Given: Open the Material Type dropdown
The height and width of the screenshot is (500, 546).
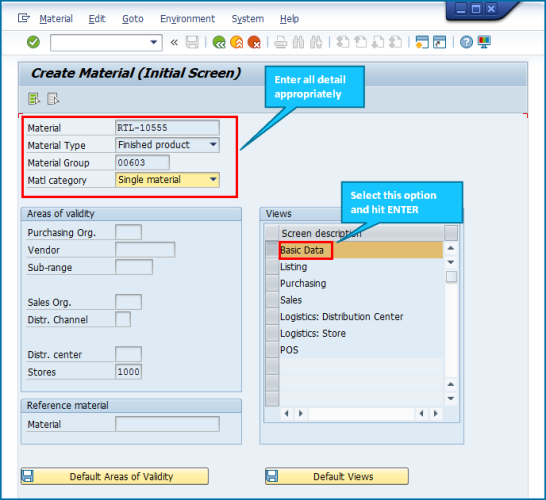Looking at the screenshot, I should (213, 144).
